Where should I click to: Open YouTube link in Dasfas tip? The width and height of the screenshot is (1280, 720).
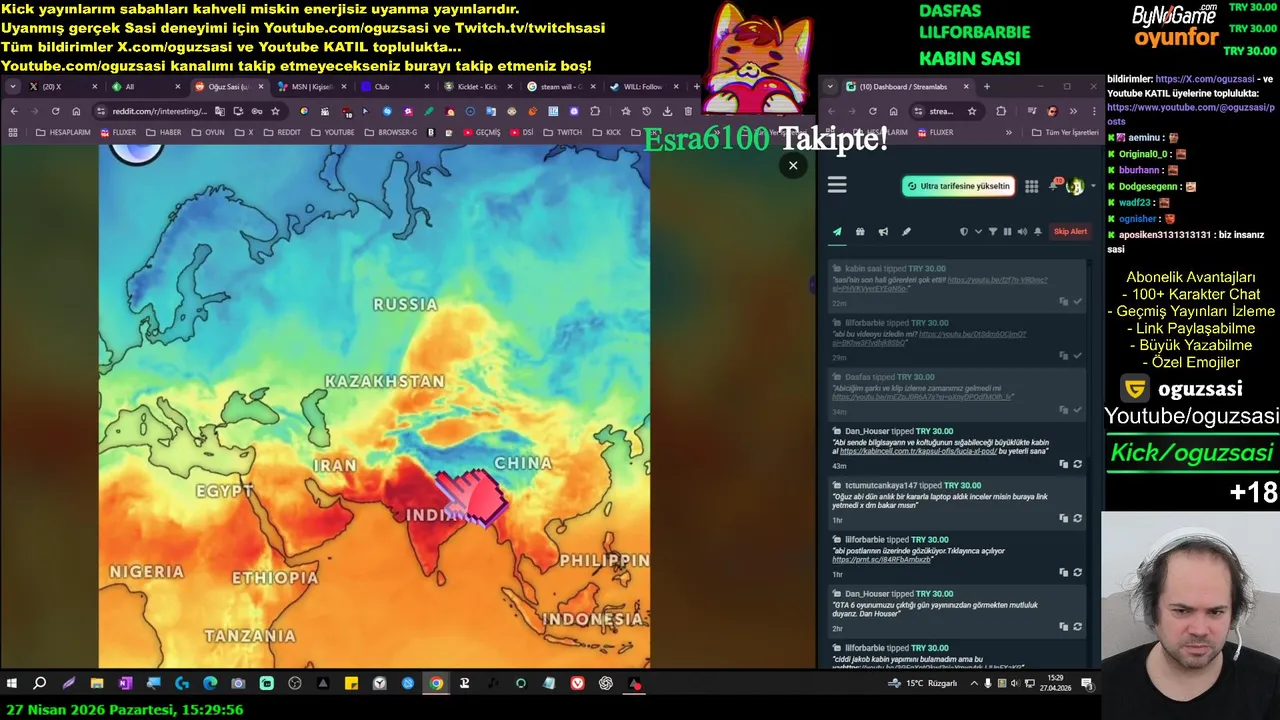[922, 397]
